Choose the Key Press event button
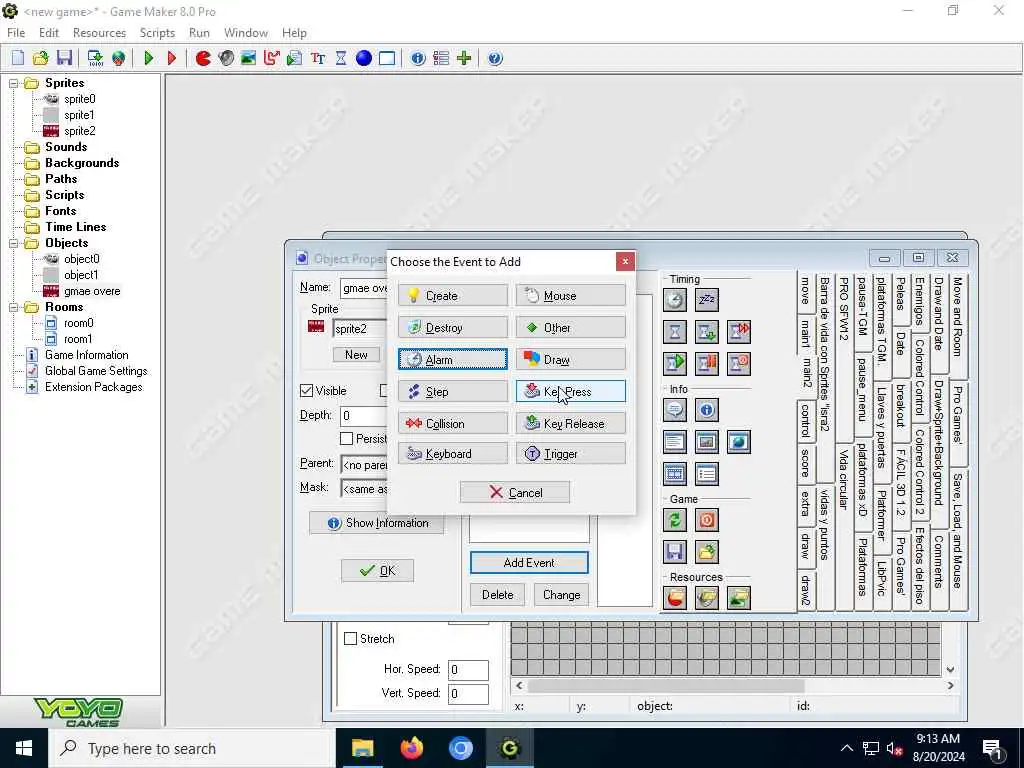Viewport: 1024px width, 768px height. point(571,391)
